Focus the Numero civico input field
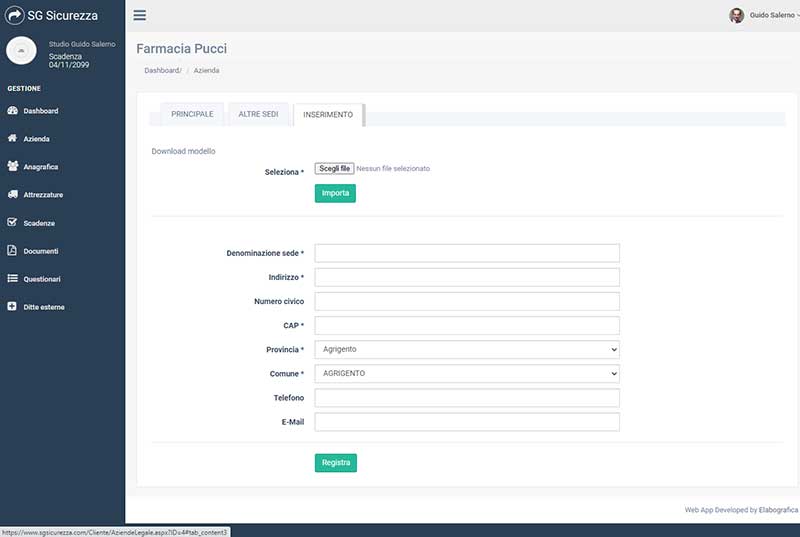This screenshot has width=800, height=537. pos(467,301)
